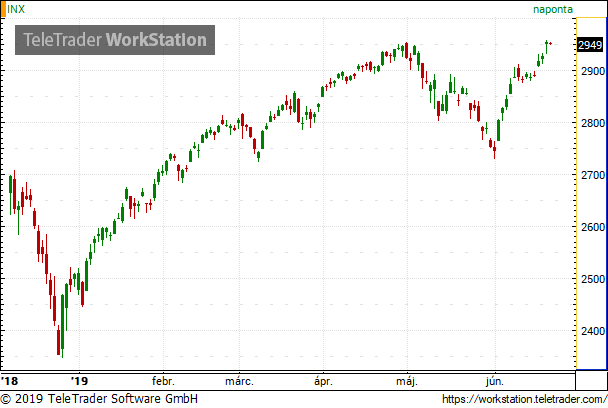The height and width of the screenshot is (408, 608).
Task: Click the INX symbol label
Action: (x=16, y=9)
